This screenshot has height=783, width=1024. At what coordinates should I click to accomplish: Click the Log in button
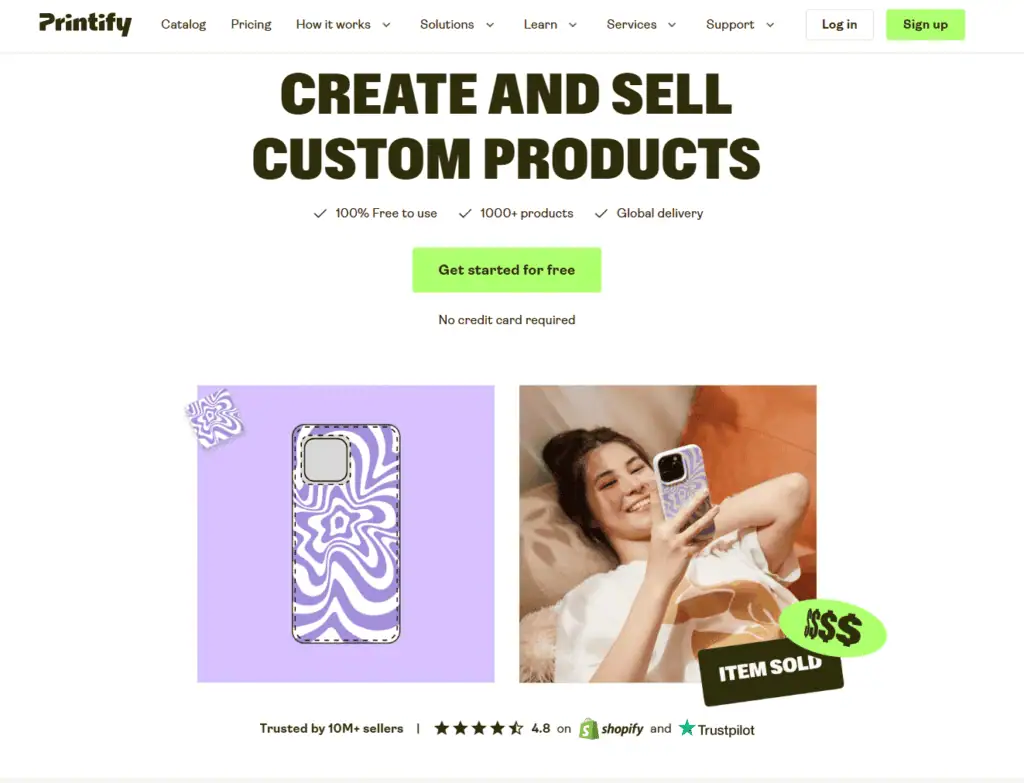tap(839, 25)
